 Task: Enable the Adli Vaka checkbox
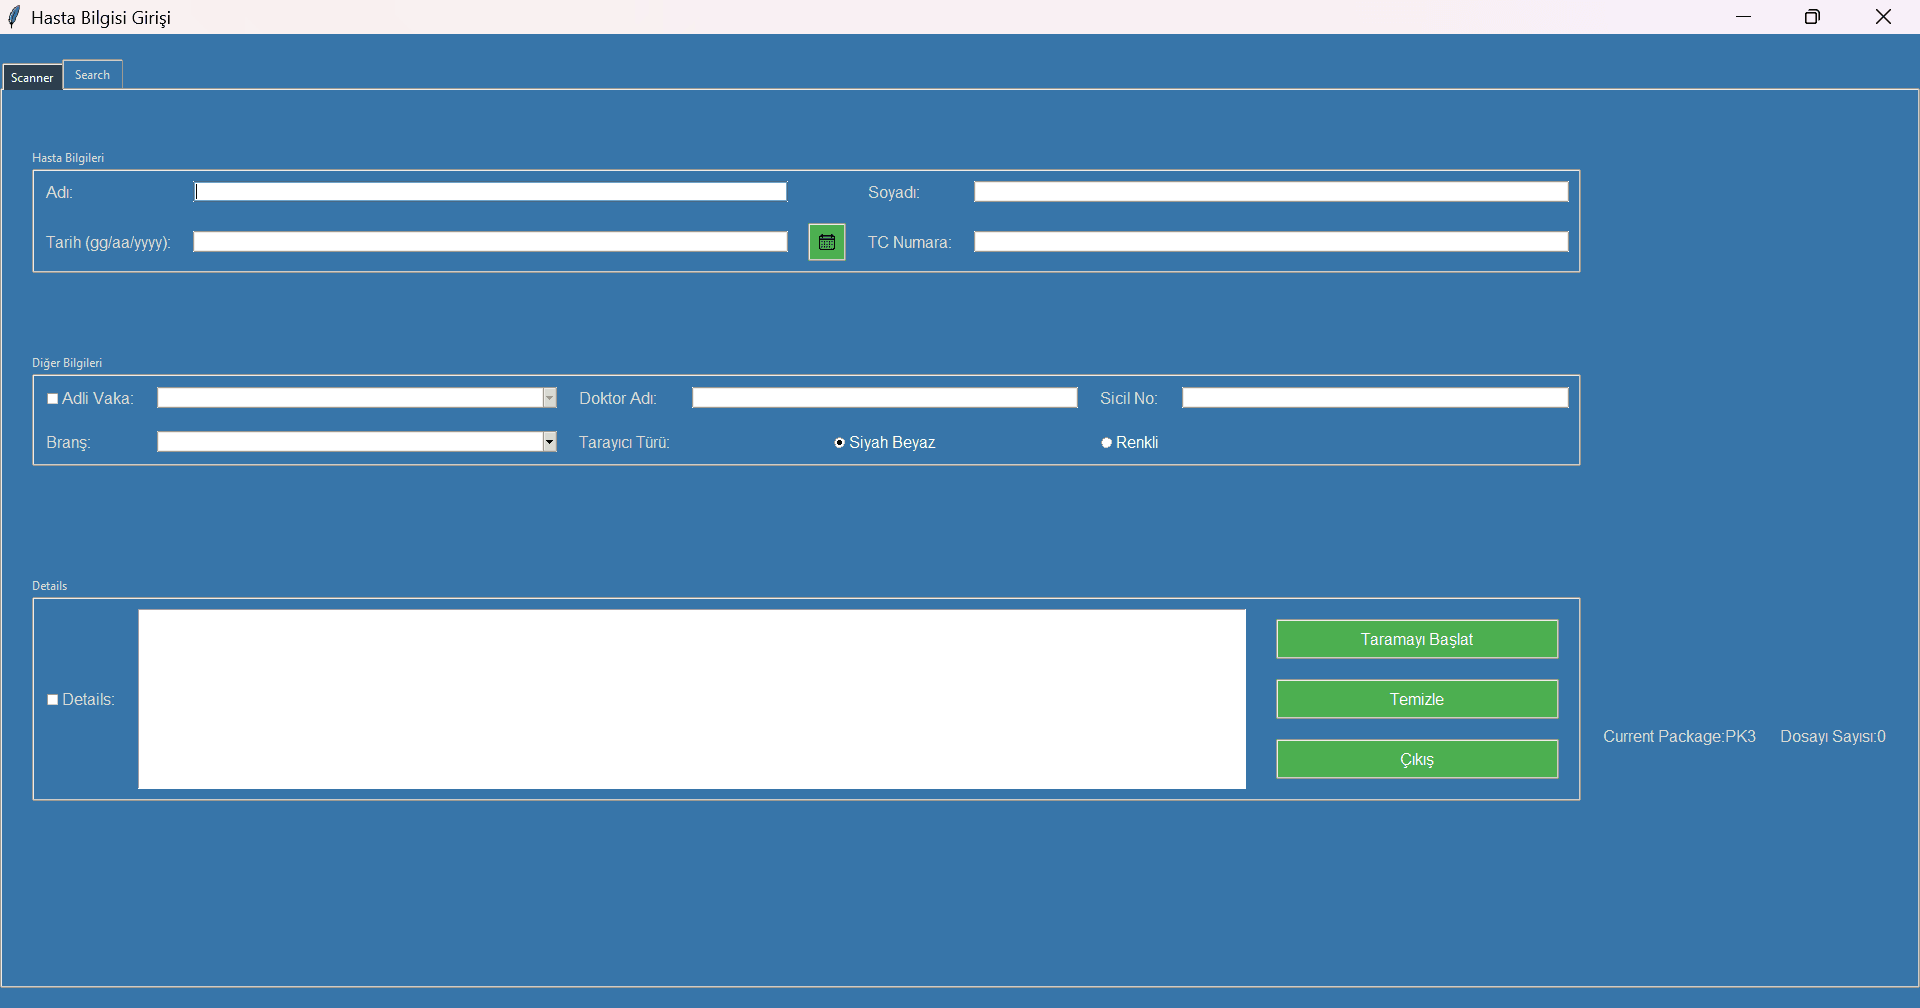(x=53, y=397)
